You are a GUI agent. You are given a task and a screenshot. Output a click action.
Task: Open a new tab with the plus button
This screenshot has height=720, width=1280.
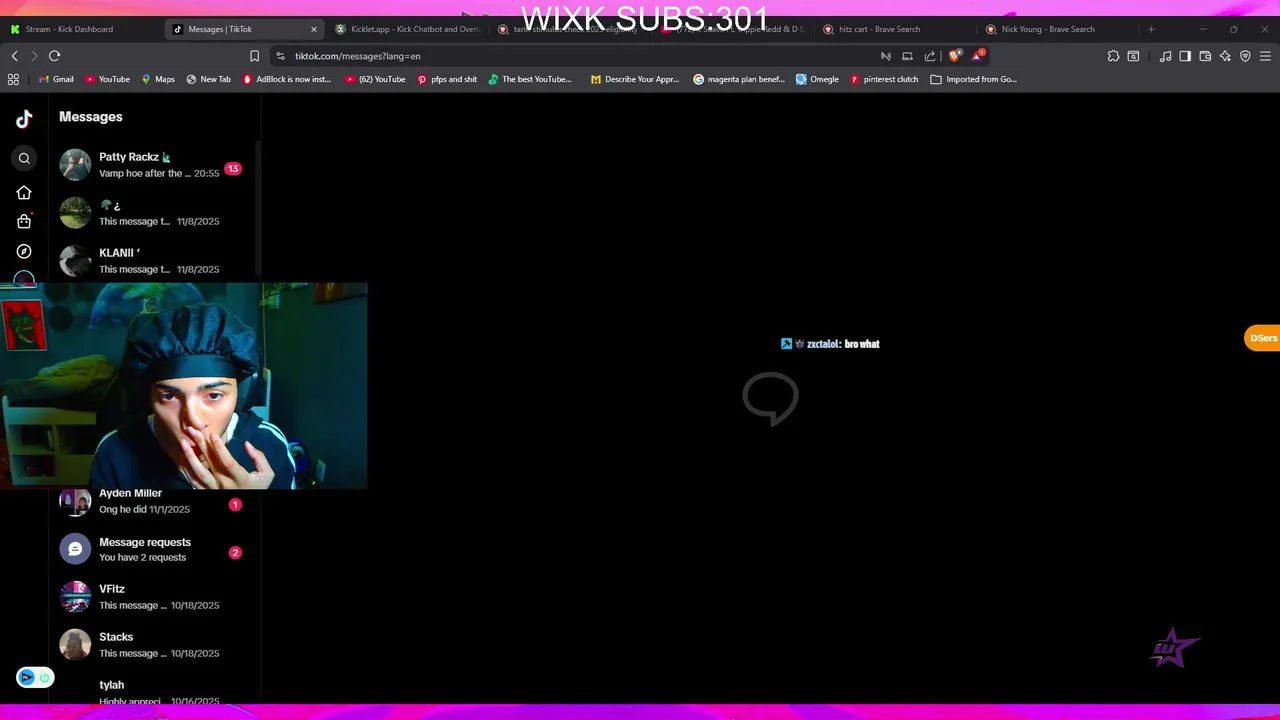(1151, 29)
